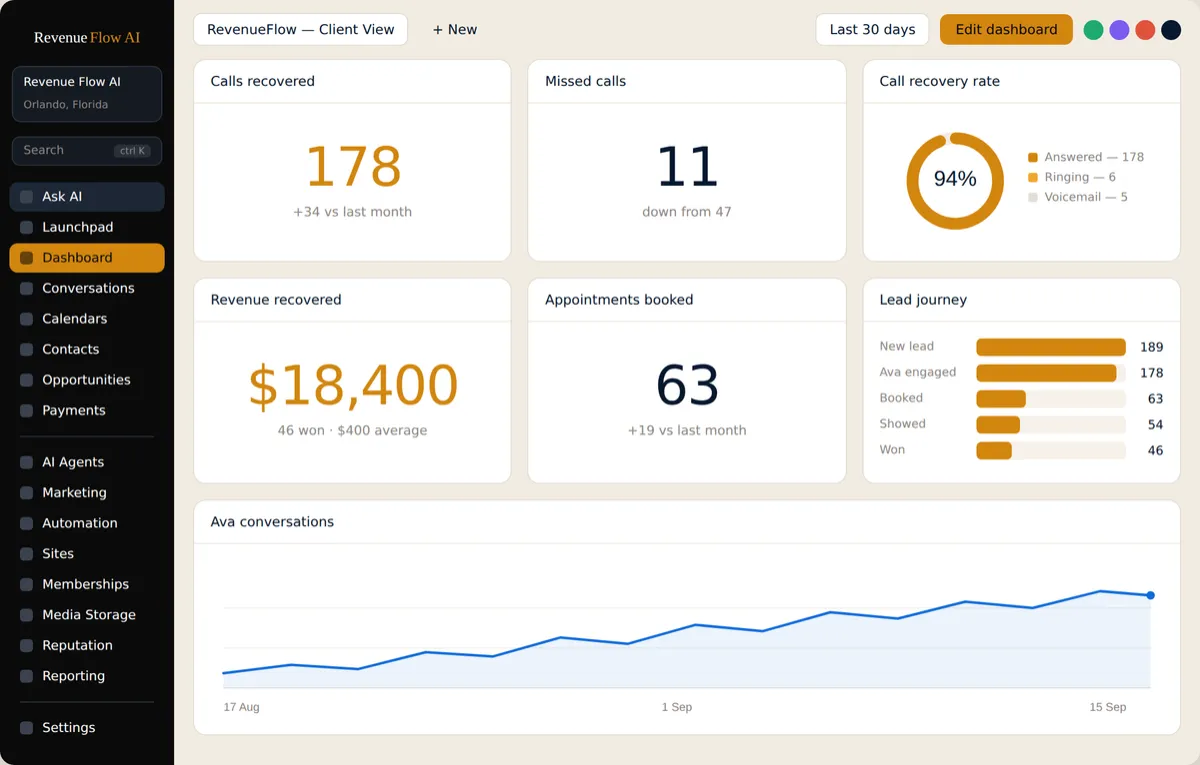This screenshot has height=765, width=1200.
Task: Open the Opportunities label in sidebar
Action: click(x=86, y=380)
